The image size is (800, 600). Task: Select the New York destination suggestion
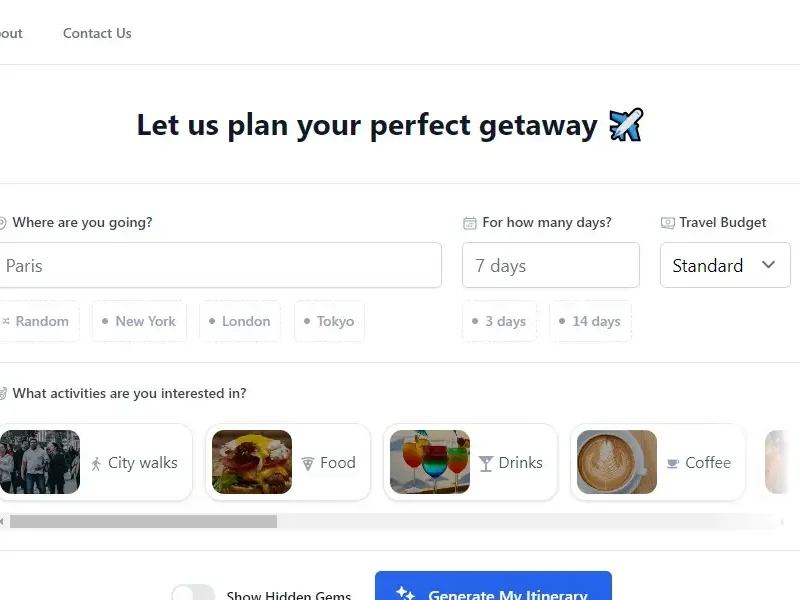click(x=139, y=321)
